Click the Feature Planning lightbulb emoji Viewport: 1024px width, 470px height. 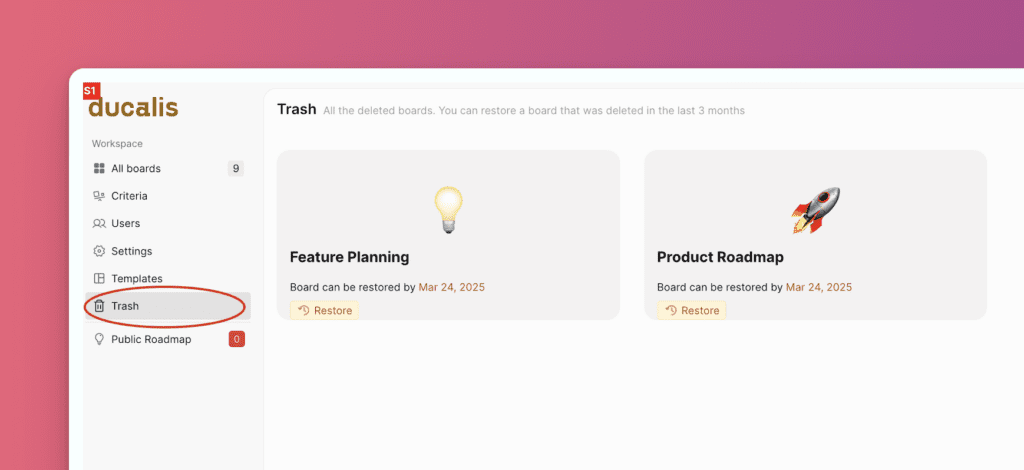448,209
